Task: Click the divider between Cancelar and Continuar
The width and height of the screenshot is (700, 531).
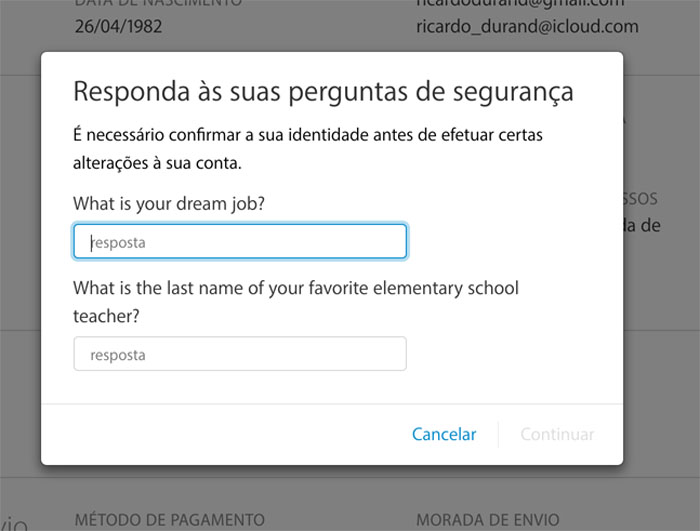Action: pos(498,434)
